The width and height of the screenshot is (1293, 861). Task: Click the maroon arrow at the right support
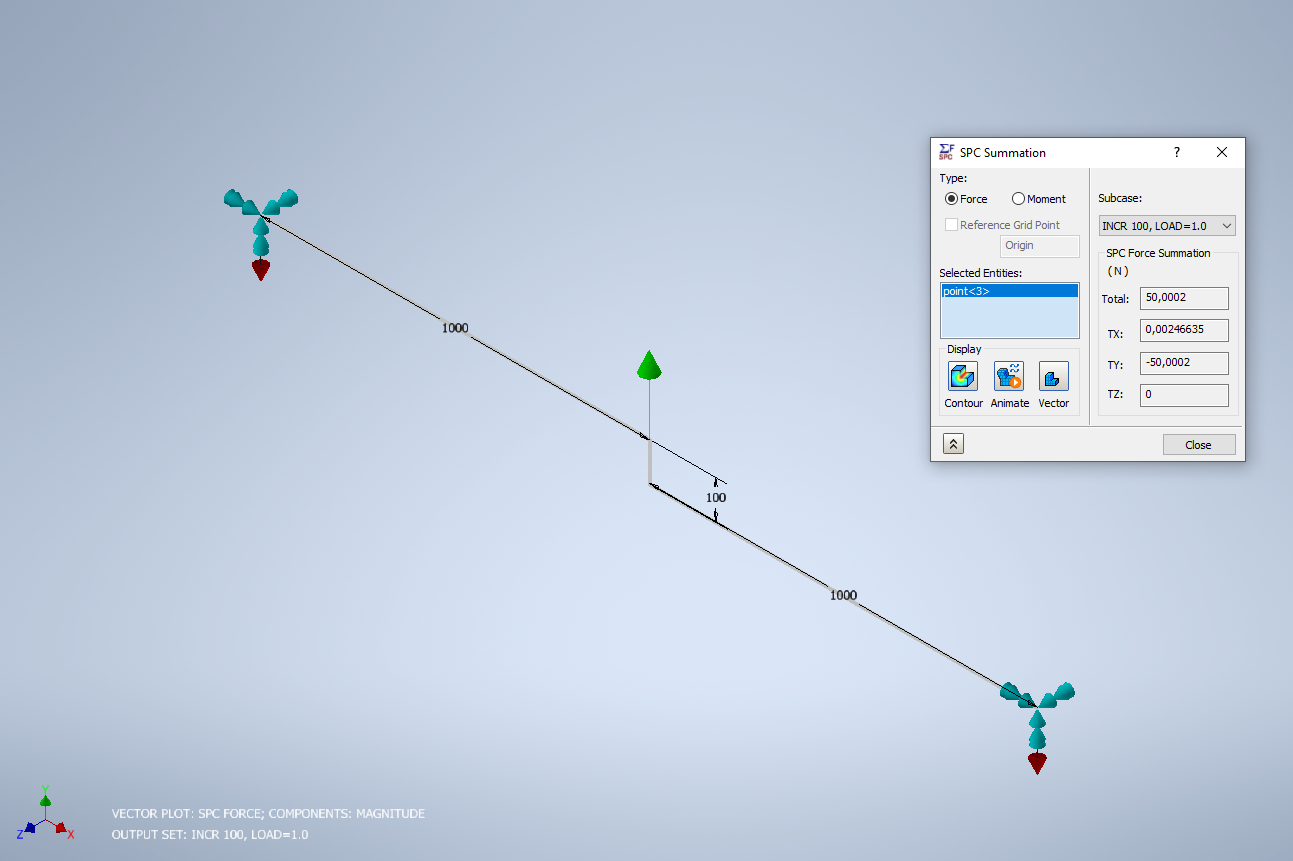1037,761
